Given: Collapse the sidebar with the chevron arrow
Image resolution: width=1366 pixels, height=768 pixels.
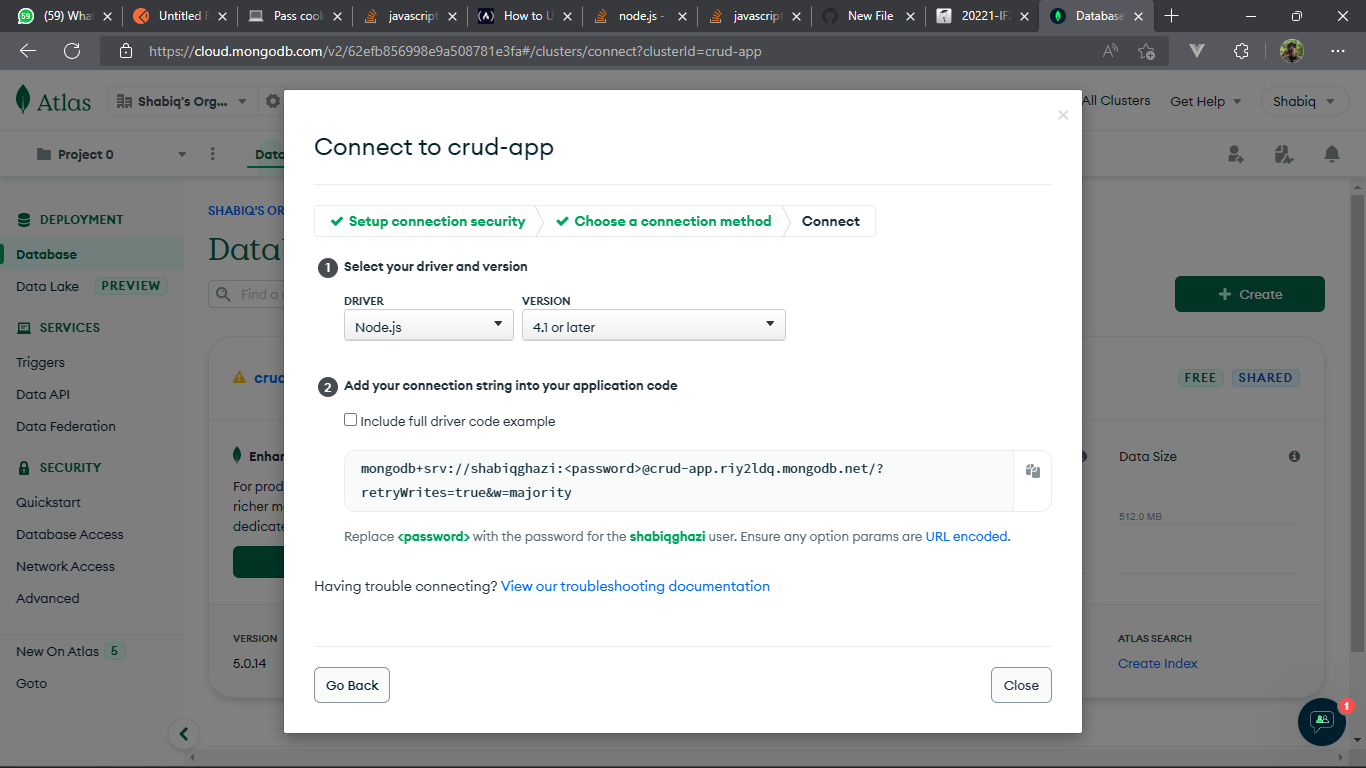Looking at the screenshot, I should pos(184,733).
